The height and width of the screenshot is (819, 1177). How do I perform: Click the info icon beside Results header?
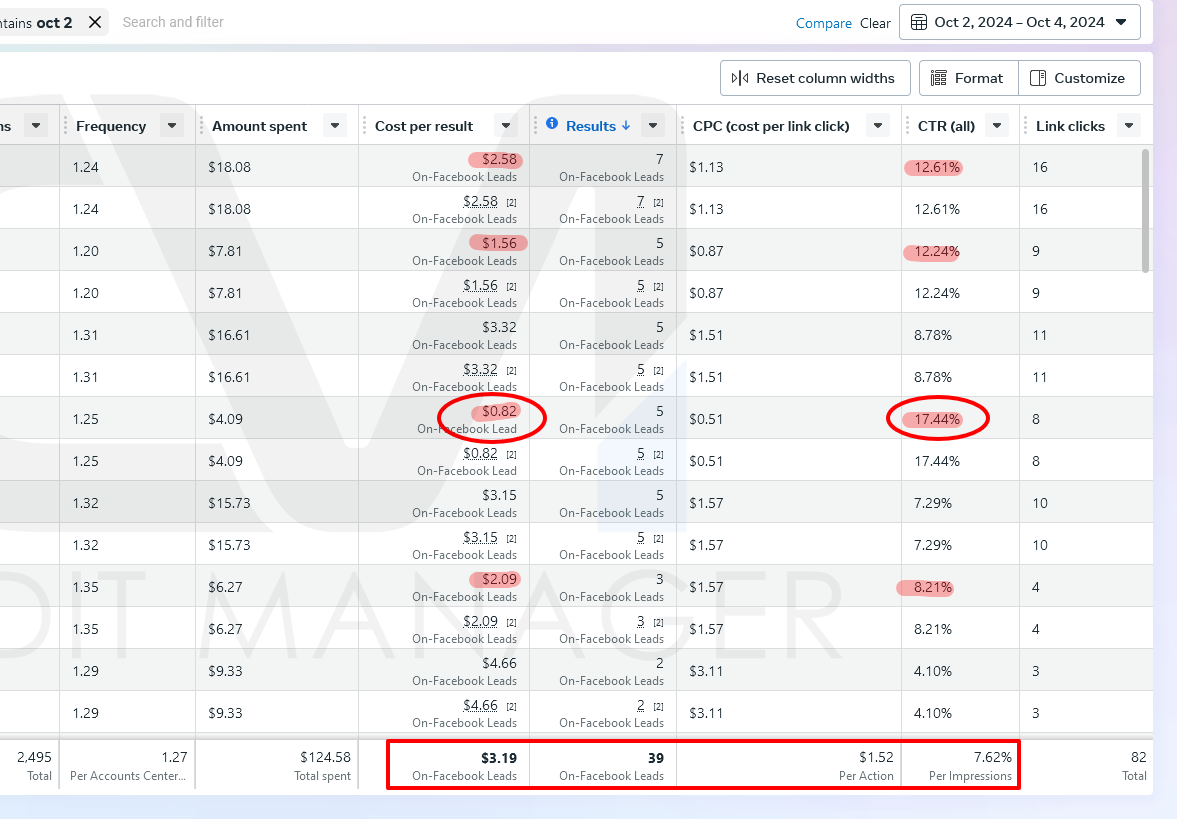(x=552, y=124)
